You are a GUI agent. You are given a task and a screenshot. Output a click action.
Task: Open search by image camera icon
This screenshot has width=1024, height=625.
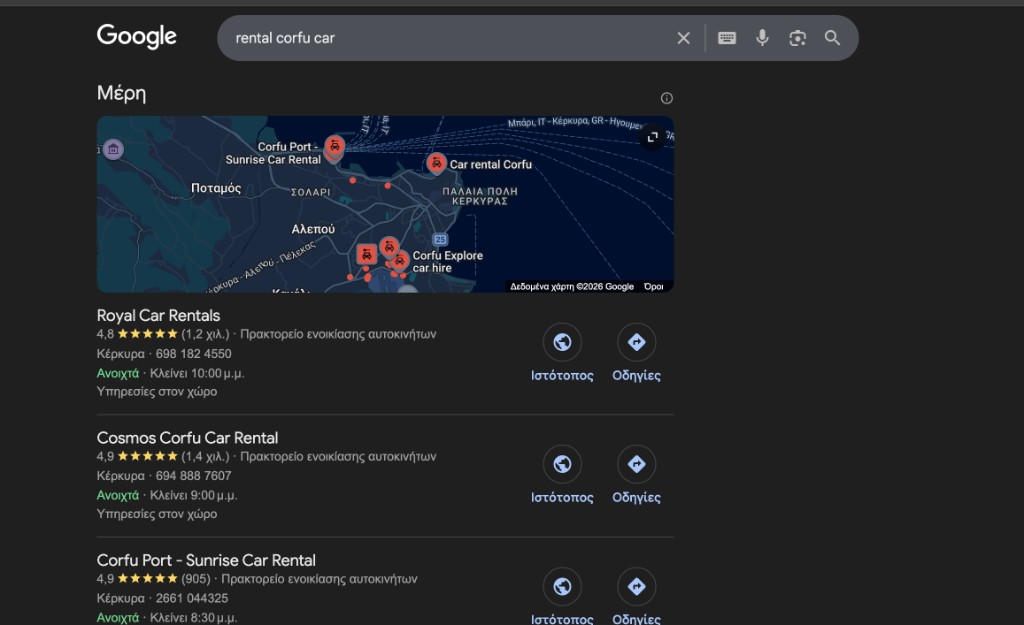pos(797,38)
